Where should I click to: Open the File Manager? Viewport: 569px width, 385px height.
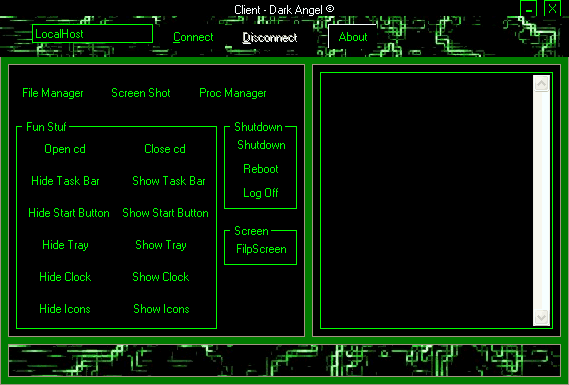[53, 93]
